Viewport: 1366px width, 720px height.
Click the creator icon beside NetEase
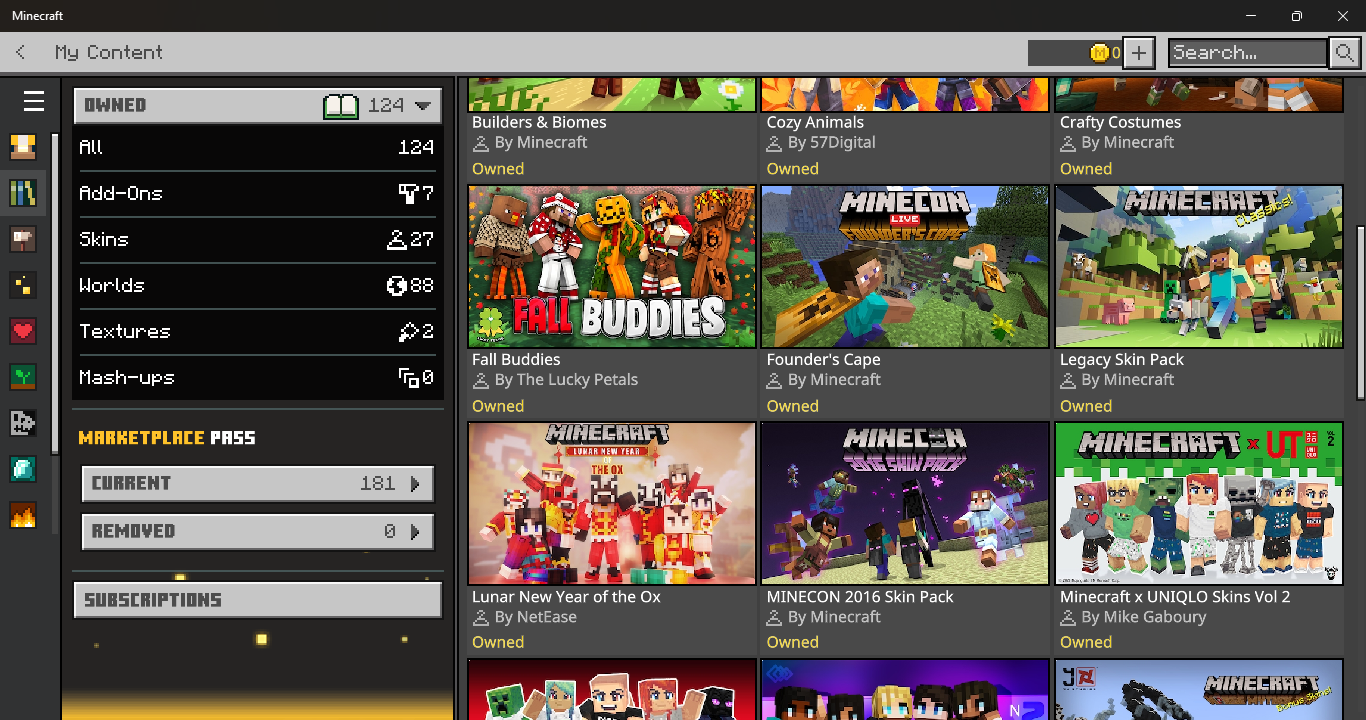(481, 617)
